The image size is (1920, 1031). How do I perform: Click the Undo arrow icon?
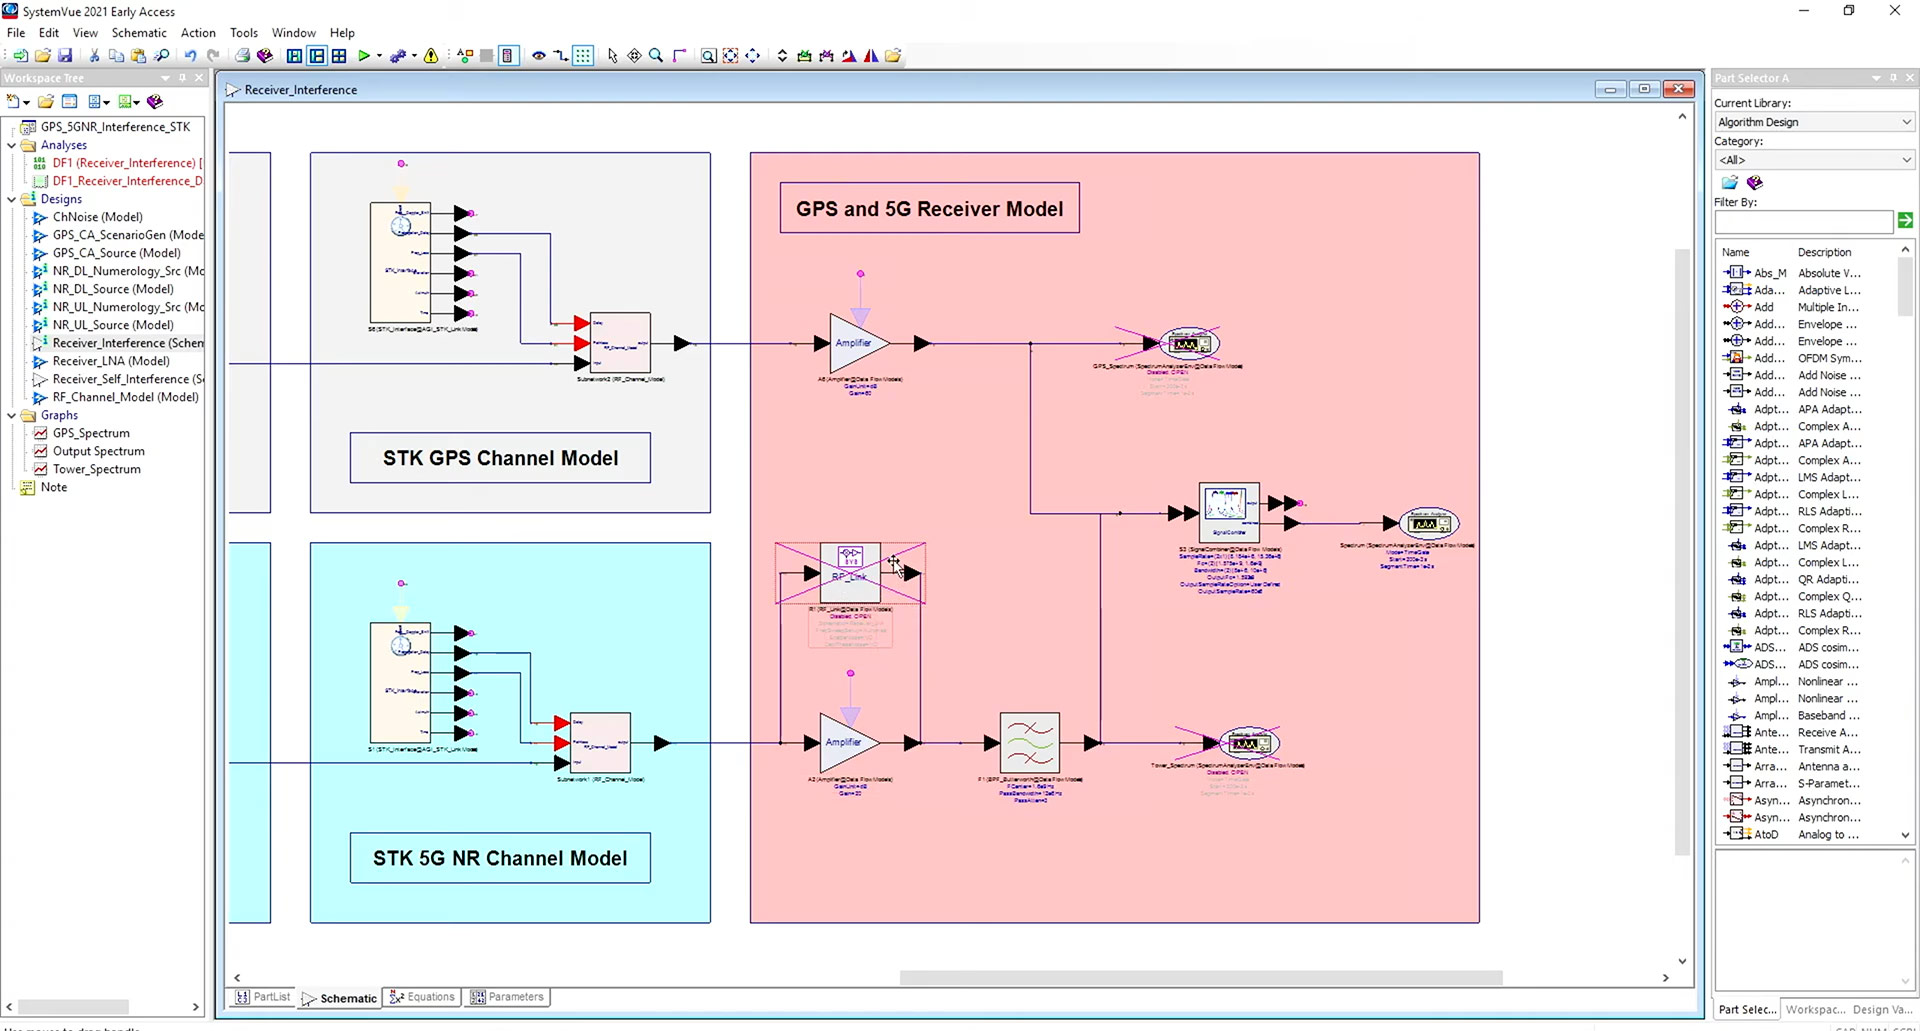point(190,56)
